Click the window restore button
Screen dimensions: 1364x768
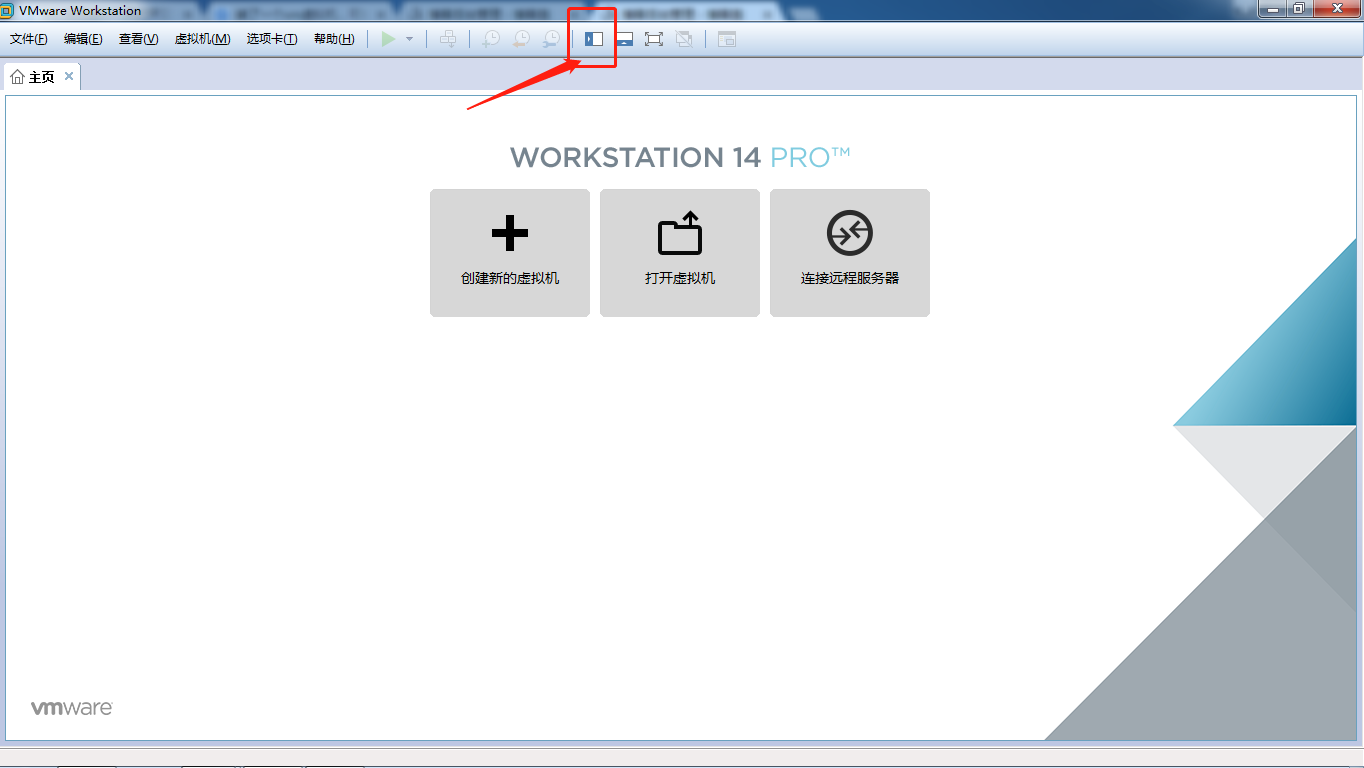click(x=1298, y=8)
